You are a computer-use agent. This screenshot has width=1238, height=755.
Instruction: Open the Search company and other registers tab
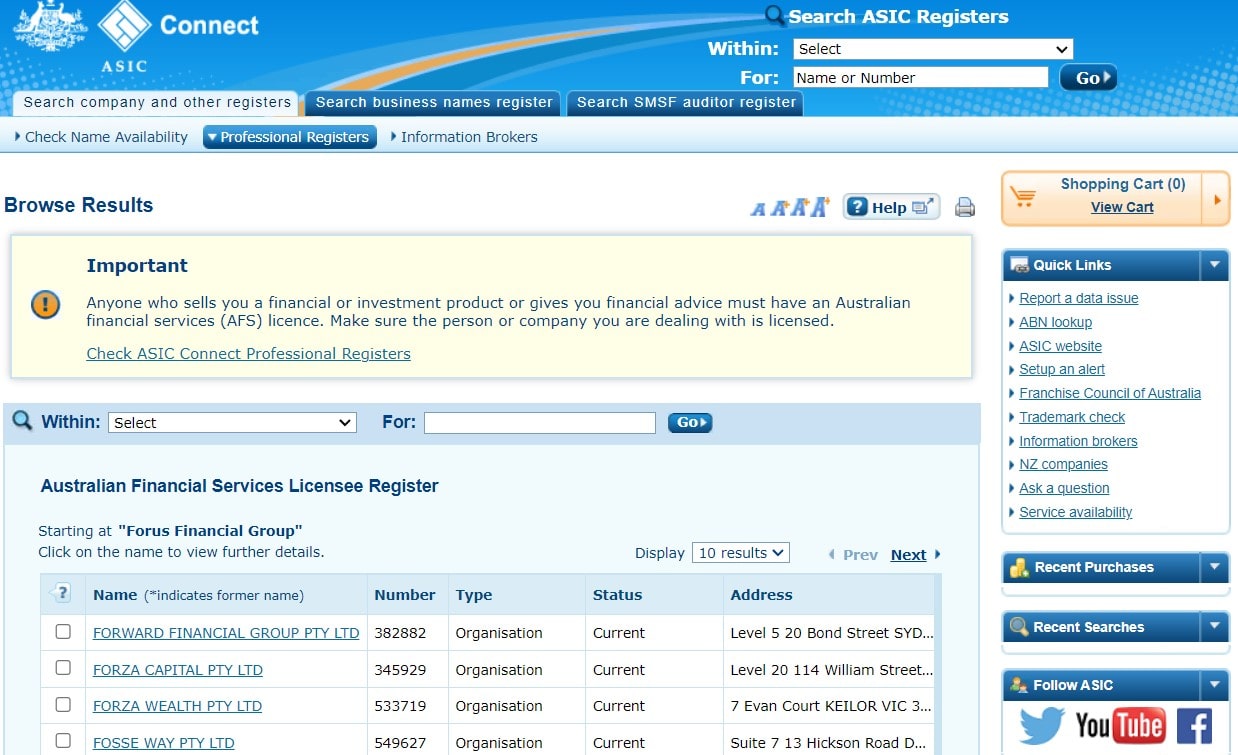pyautogui.click(x=157, y=102)
